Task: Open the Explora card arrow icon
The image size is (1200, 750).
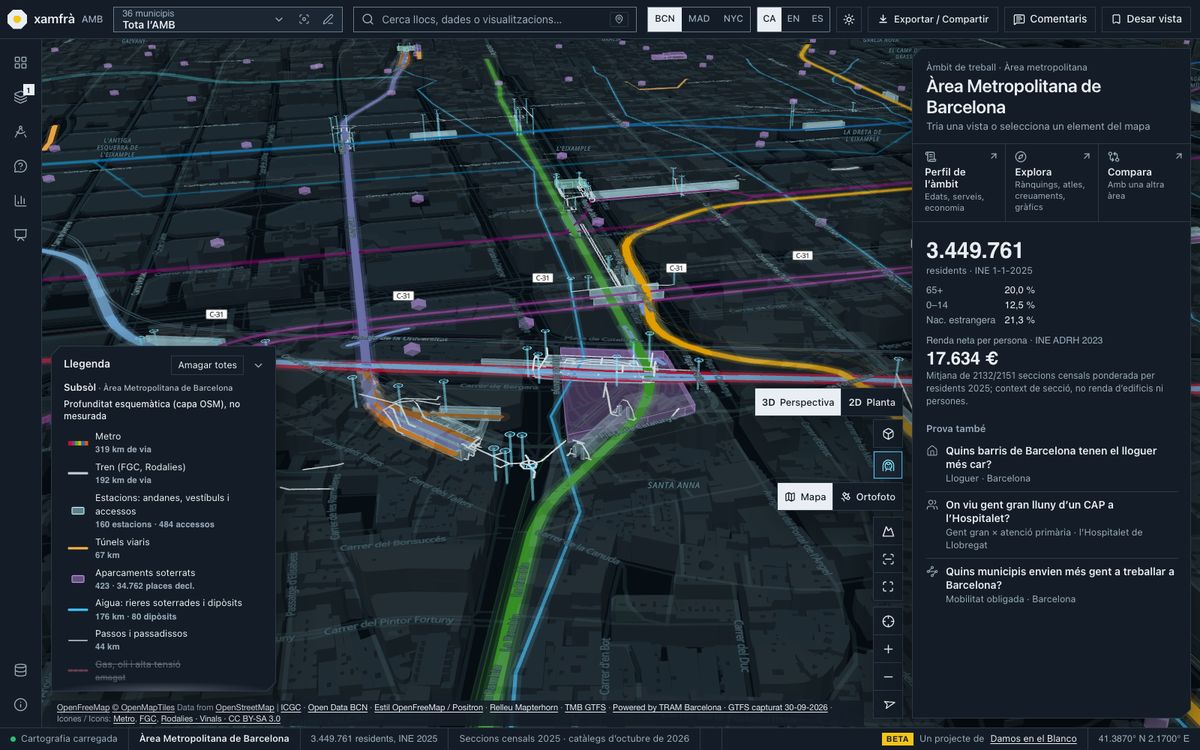Action: coord(1086,157)
